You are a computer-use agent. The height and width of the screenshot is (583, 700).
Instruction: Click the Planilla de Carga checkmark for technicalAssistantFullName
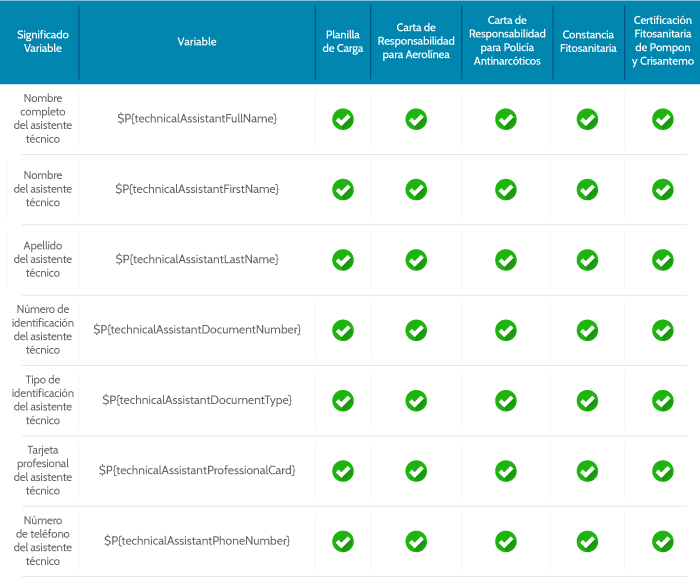343,119
